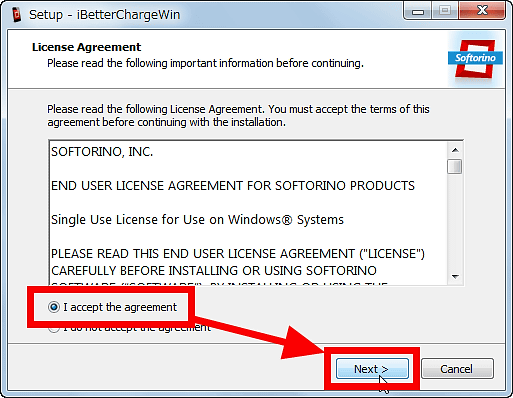
Task: Click 'PLEASE READ THIS END USER LICENSE AGREEMENT' line
Action: [x=238, y=254]
